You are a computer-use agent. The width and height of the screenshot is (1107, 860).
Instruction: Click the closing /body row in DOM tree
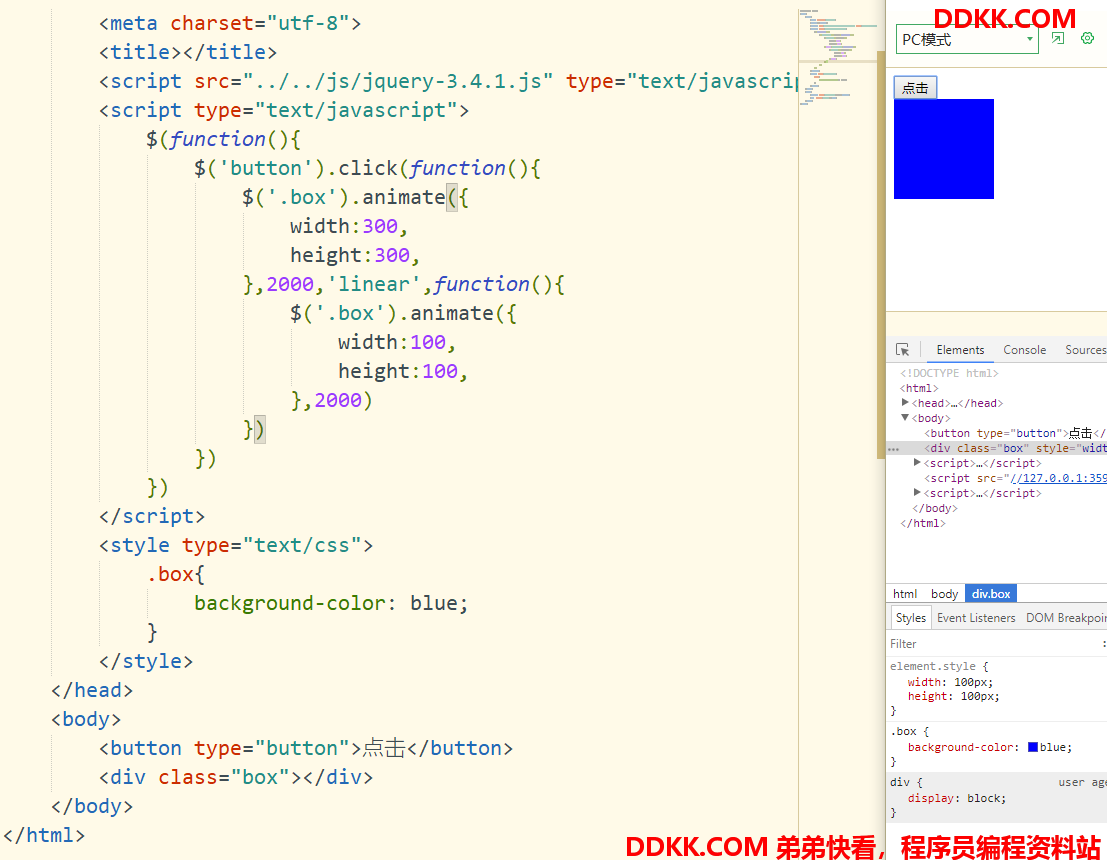click(x=935, y=508)
